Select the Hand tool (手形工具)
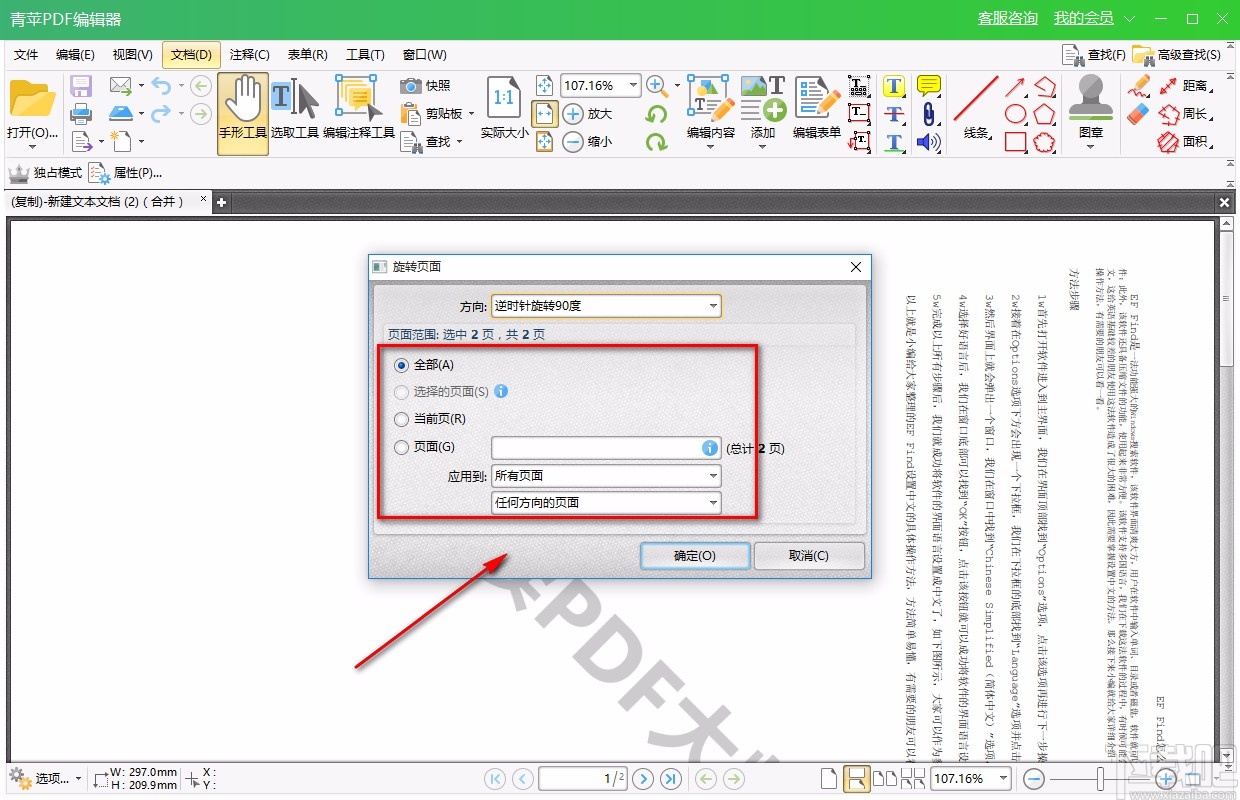Viewport: 1240px width, 800px height. tap(243, 113)
